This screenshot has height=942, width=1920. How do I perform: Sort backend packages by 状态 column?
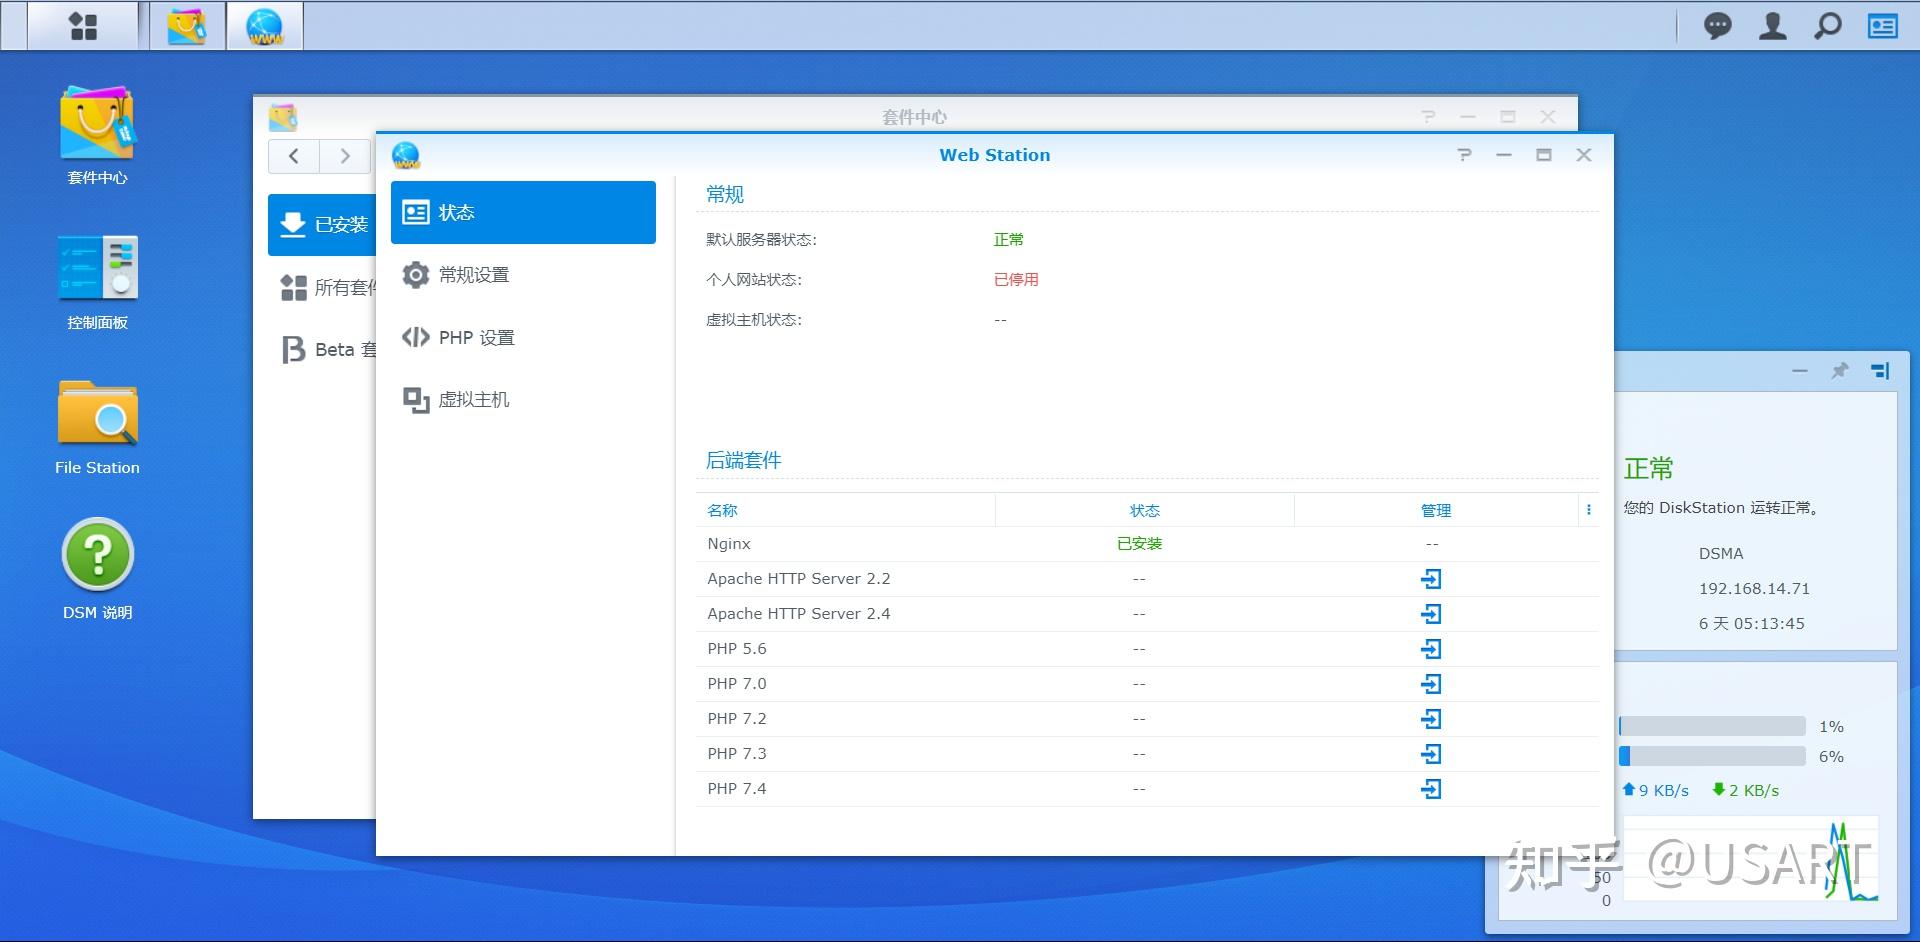tap(1144, 510)
